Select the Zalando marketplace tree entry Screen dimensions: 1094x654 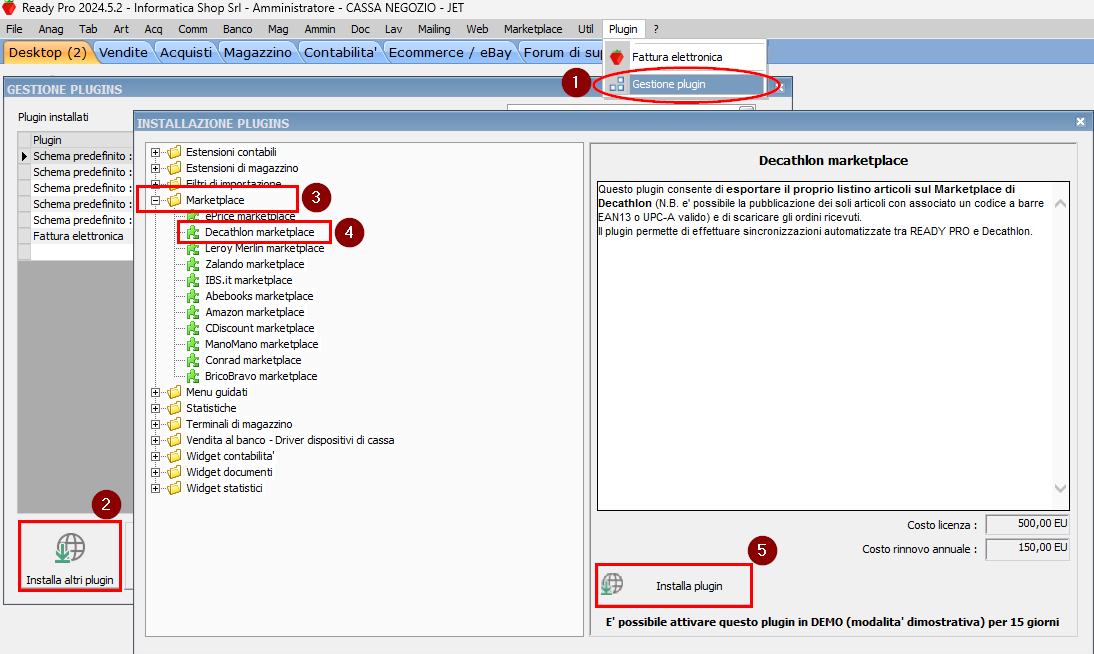coord(255,264)
